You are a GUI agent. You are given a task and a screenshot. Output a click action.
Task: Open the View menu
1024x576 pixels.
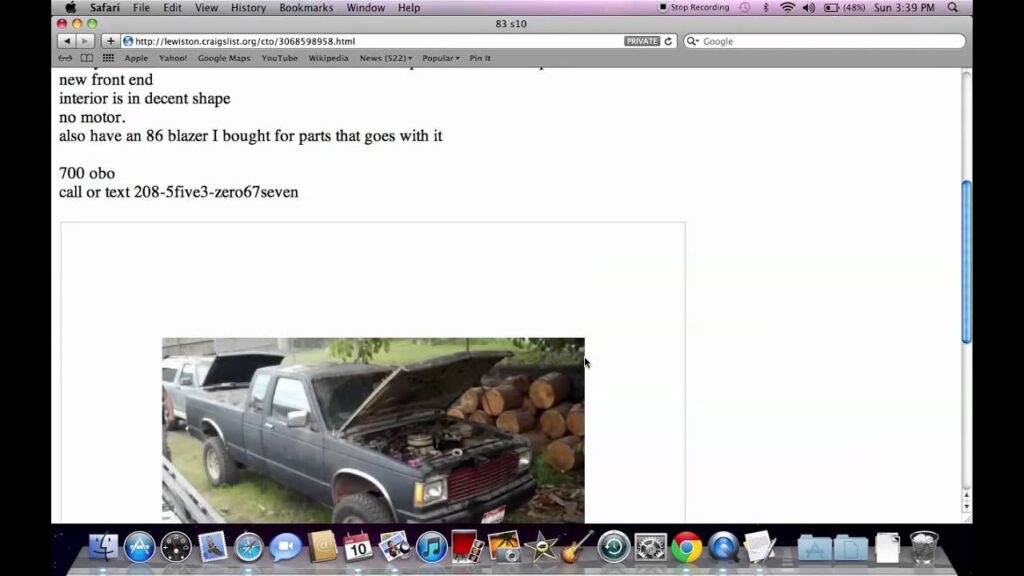click(206, 8)
